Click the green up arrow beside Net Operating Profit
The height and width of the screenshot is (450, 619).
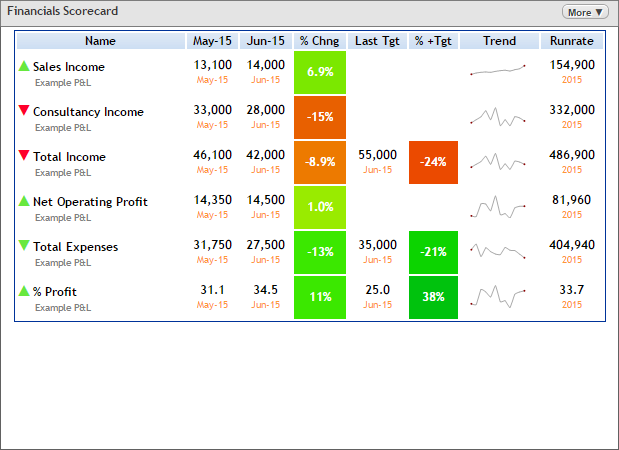tap(24, 201)
